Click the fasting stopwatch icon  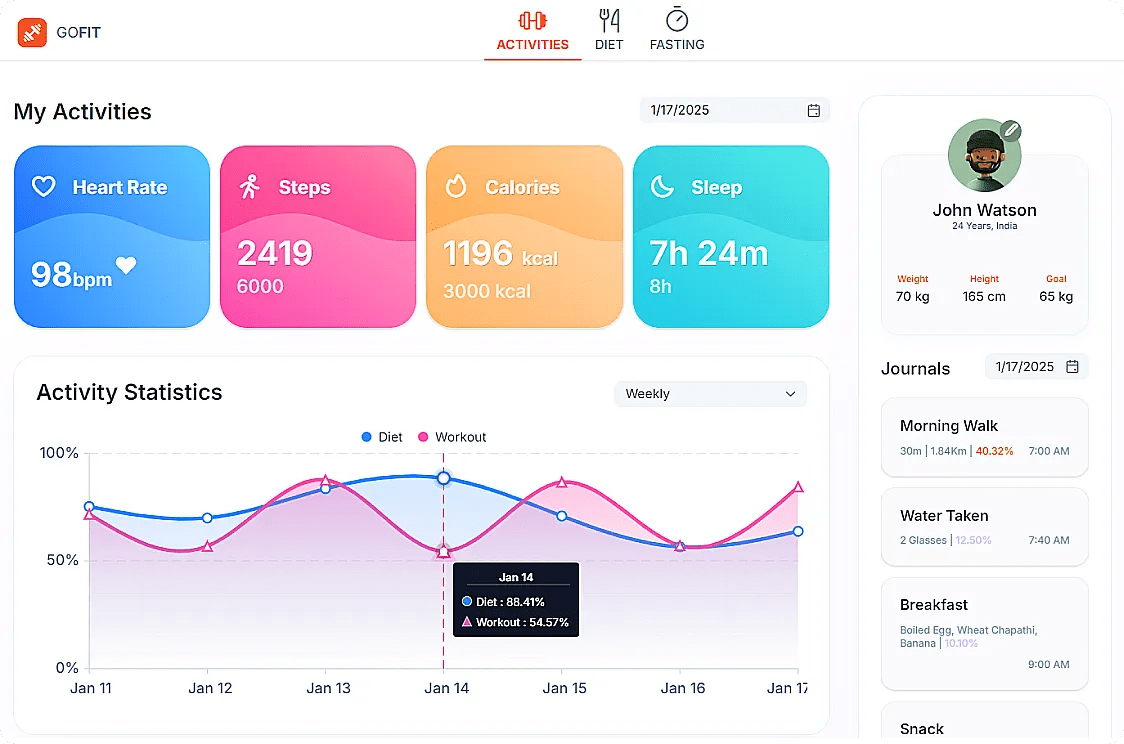[676, 19]
